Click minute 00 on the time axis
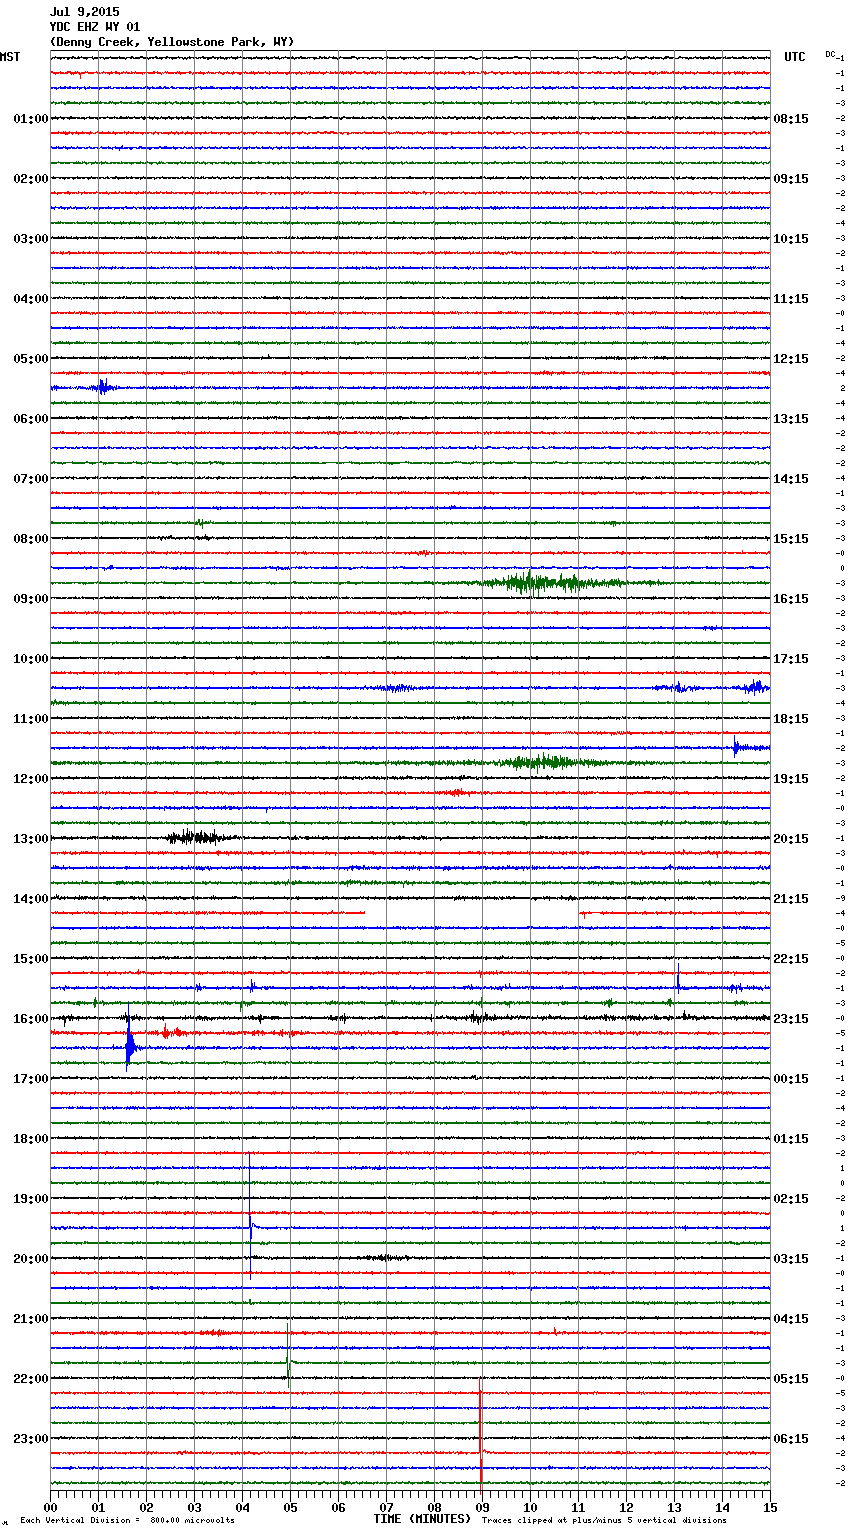The width and height of the screenshot is (850, 1534). point(50,1508)
